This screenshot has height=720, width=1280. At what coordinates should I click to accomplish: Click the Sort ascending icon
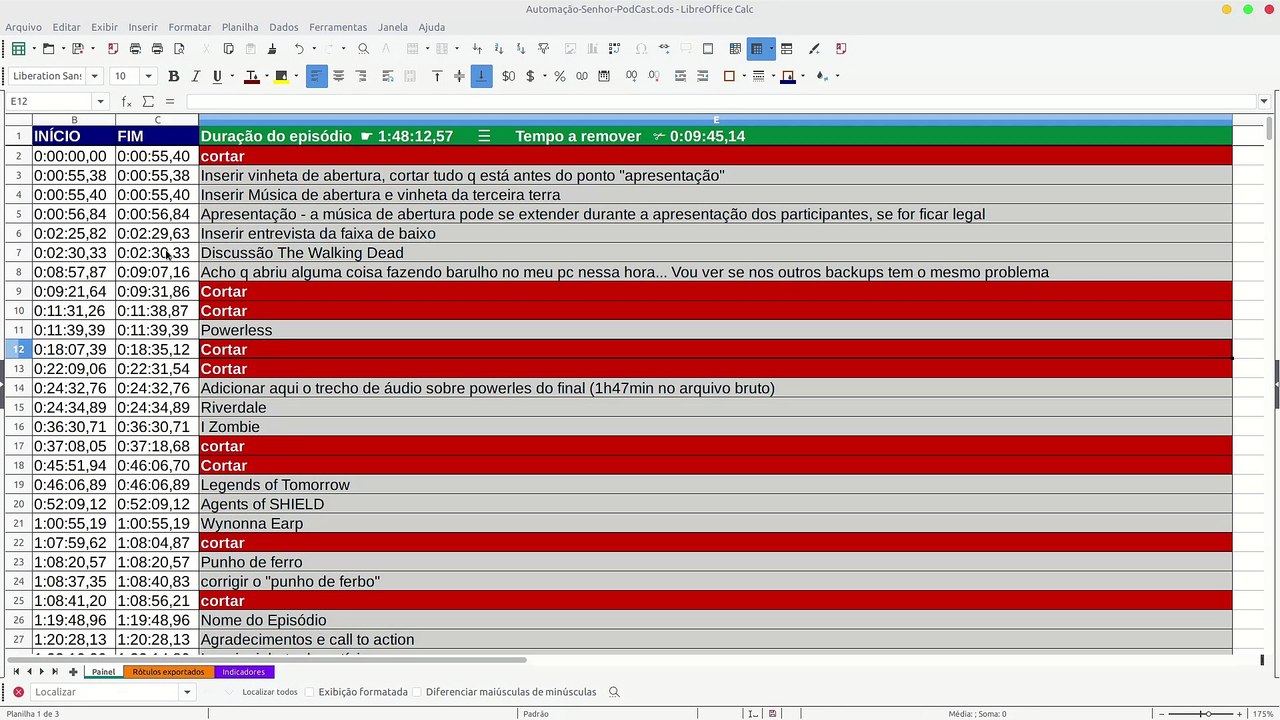tap(499, 48)
